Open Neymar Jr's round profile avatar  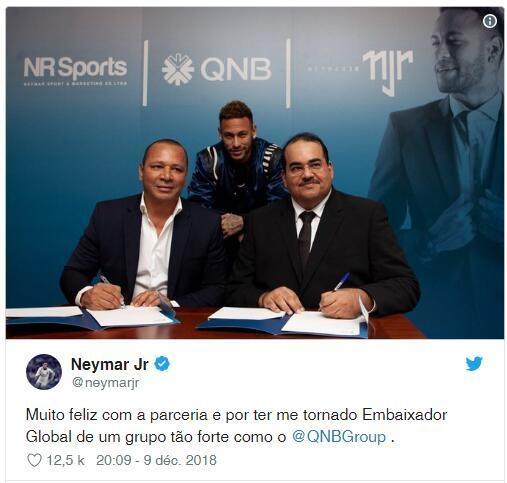click(x=44, y=372)
